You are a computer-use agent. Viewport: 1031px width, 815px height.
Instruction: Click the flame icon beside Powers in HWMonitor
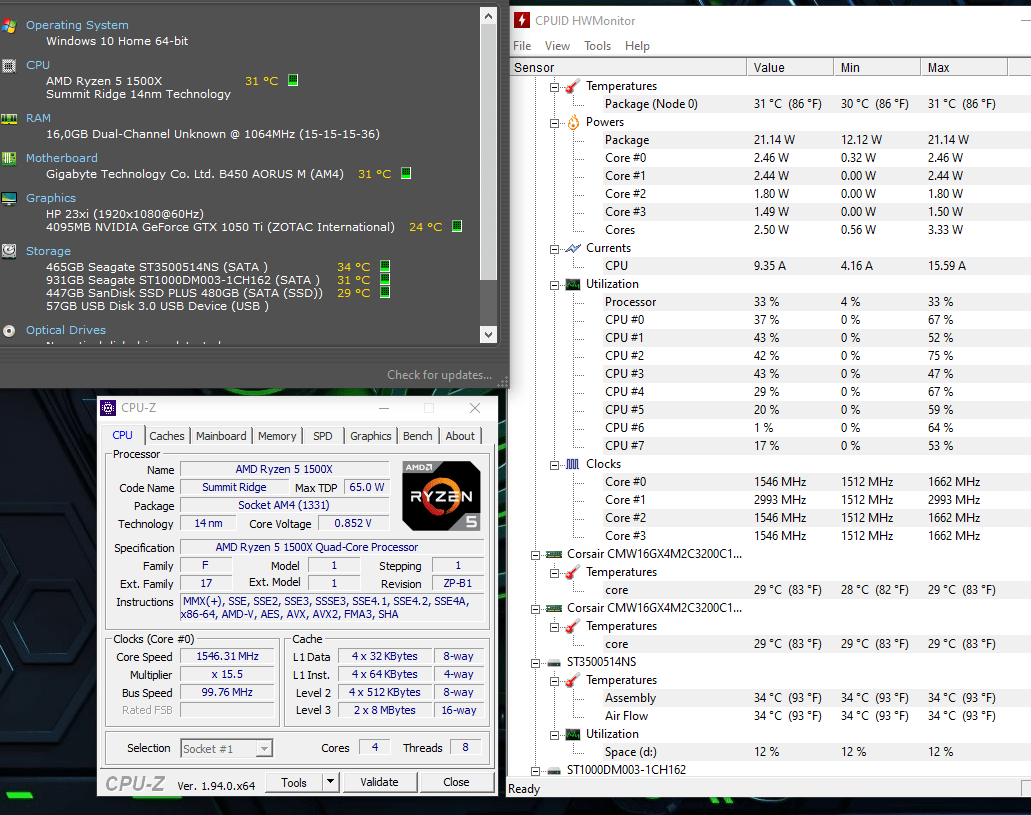[x=573, y=122]
